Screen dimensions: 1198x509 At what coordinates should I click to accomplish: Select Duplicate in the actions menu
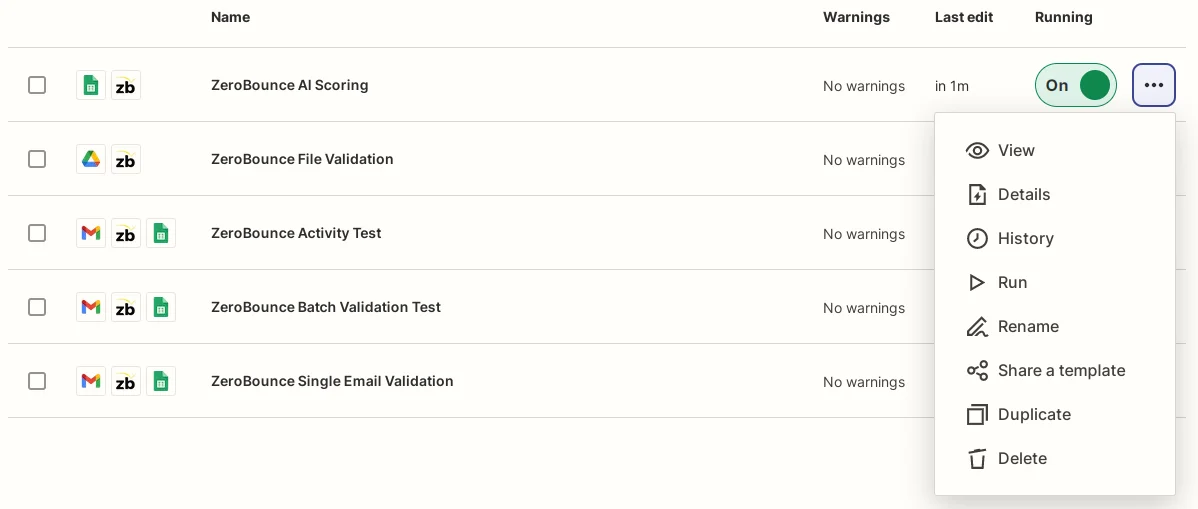point(1033,415)
